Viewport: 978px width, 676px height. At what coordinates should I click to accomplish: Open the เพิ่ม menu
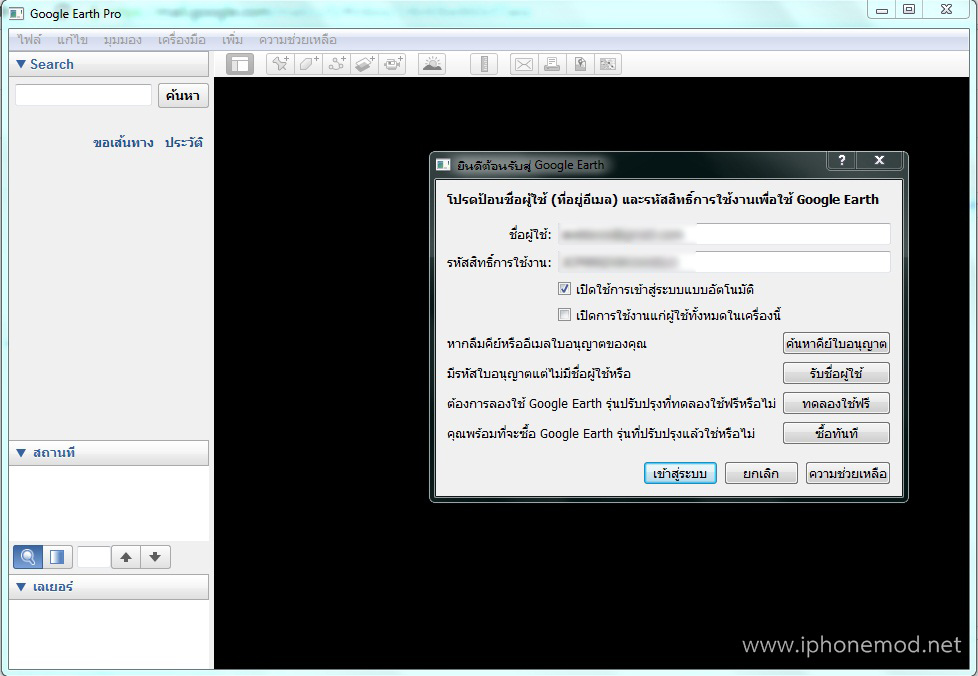(232, 40)
